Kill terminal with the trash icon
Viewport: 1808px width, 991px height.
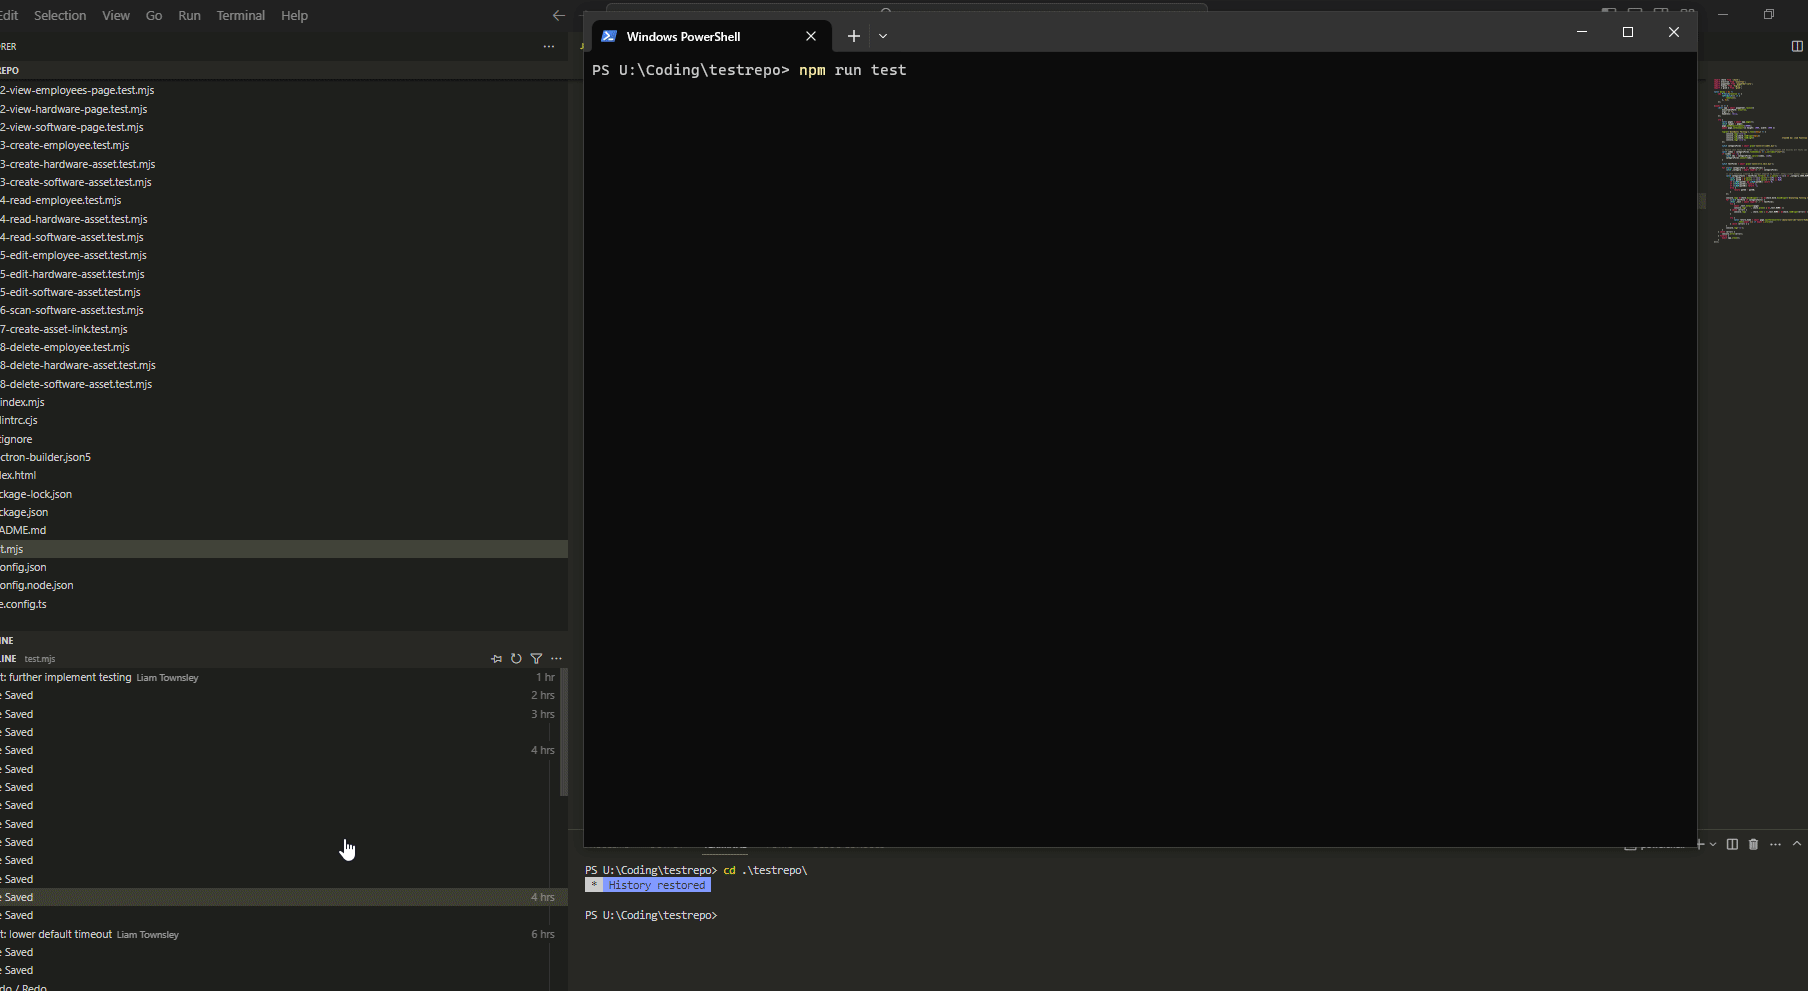(1753, 844)
